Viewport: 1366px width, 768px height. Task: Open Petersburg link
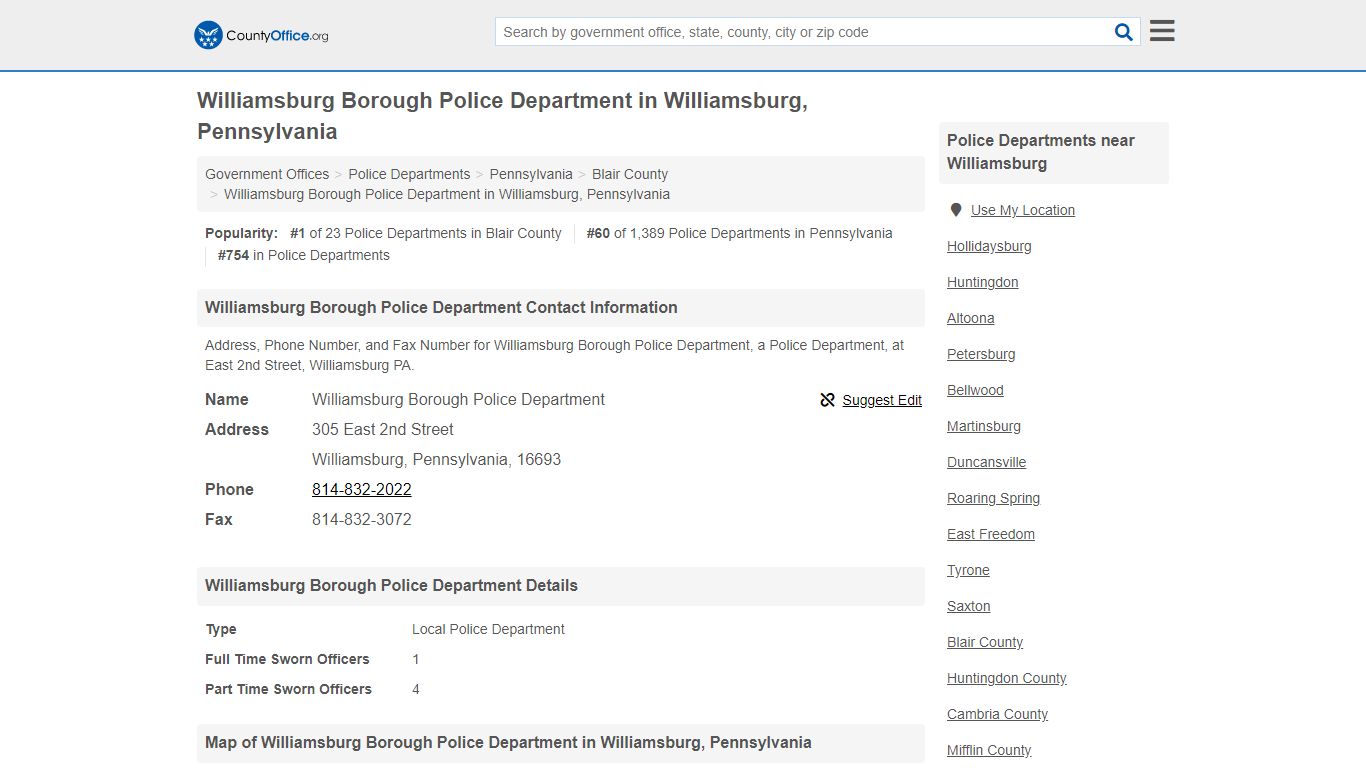981,354
